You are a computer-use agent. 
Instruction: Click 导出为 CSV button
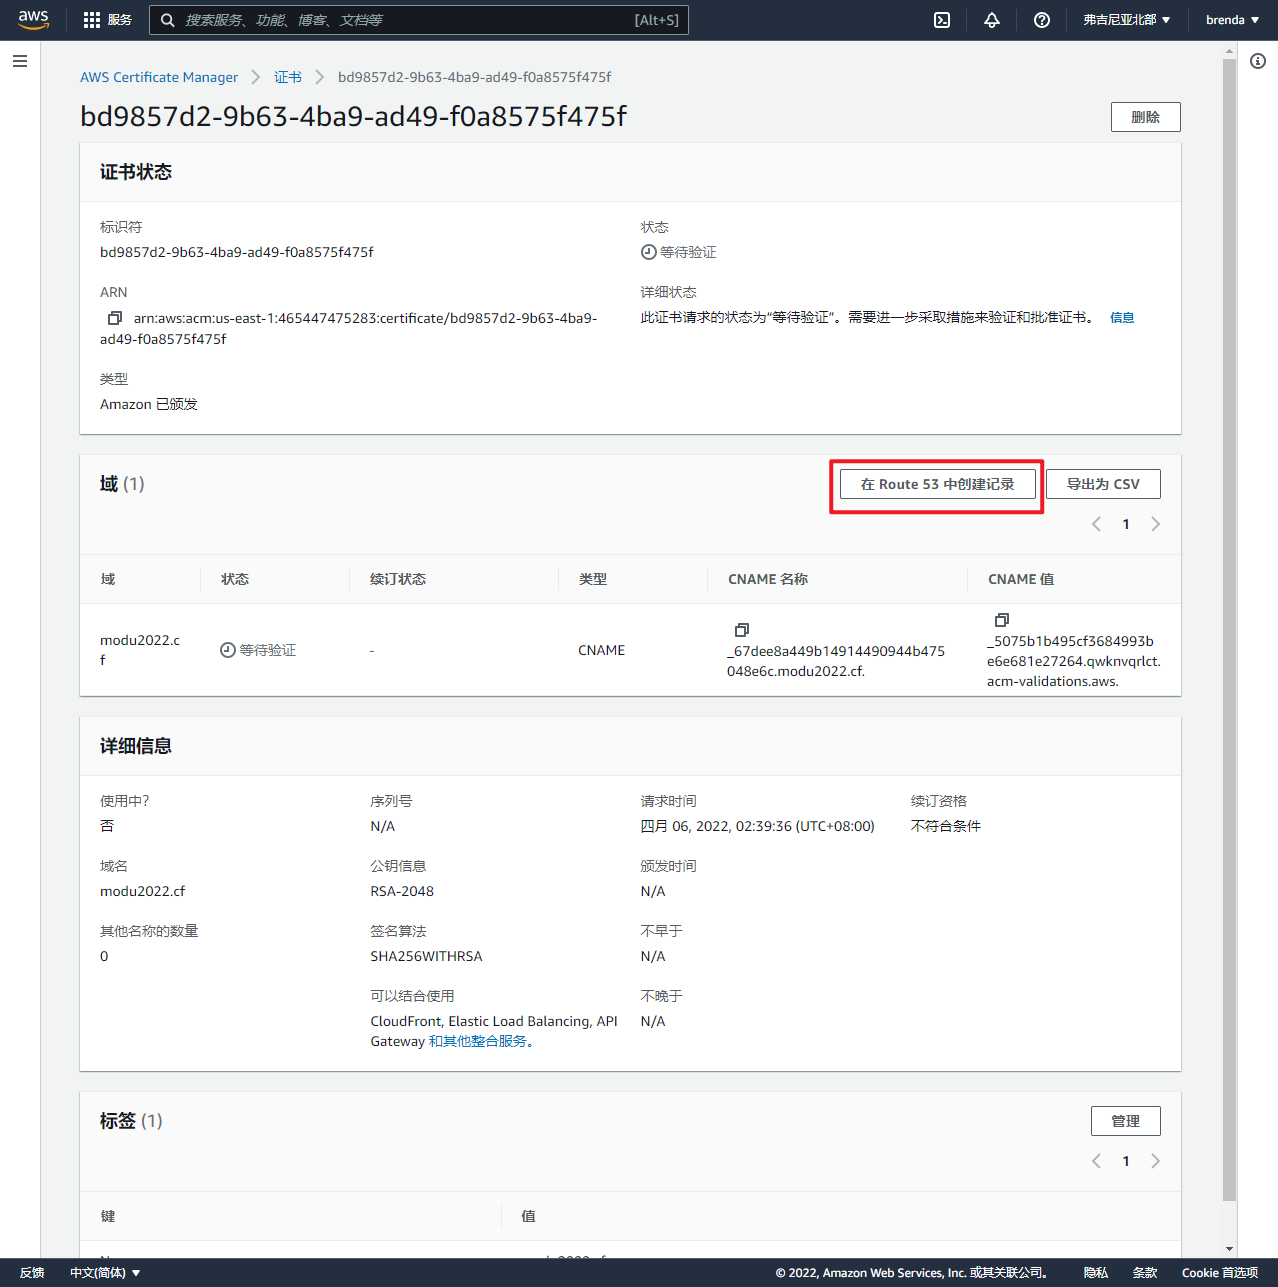[x=1103, y=484]
